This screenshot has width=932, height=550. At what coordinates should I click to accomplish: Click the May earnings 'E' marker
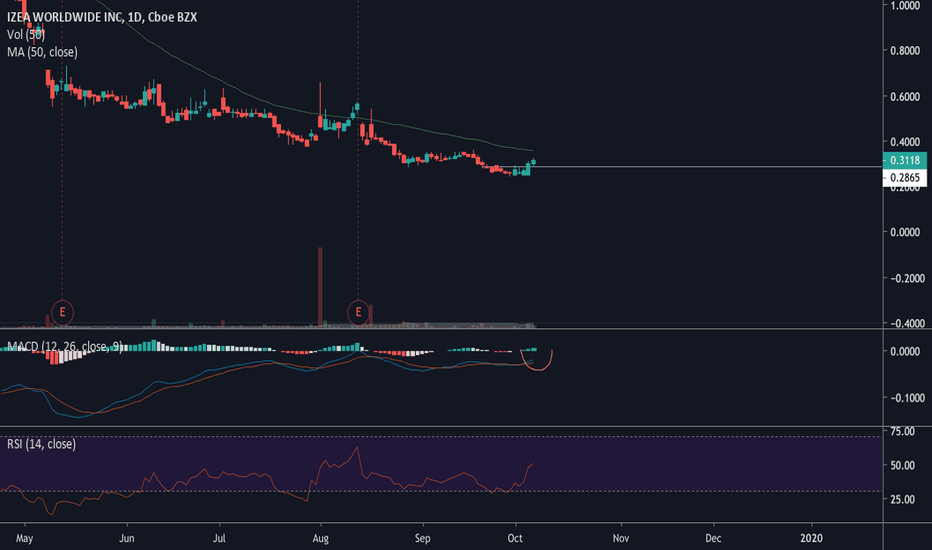[62, 312]
